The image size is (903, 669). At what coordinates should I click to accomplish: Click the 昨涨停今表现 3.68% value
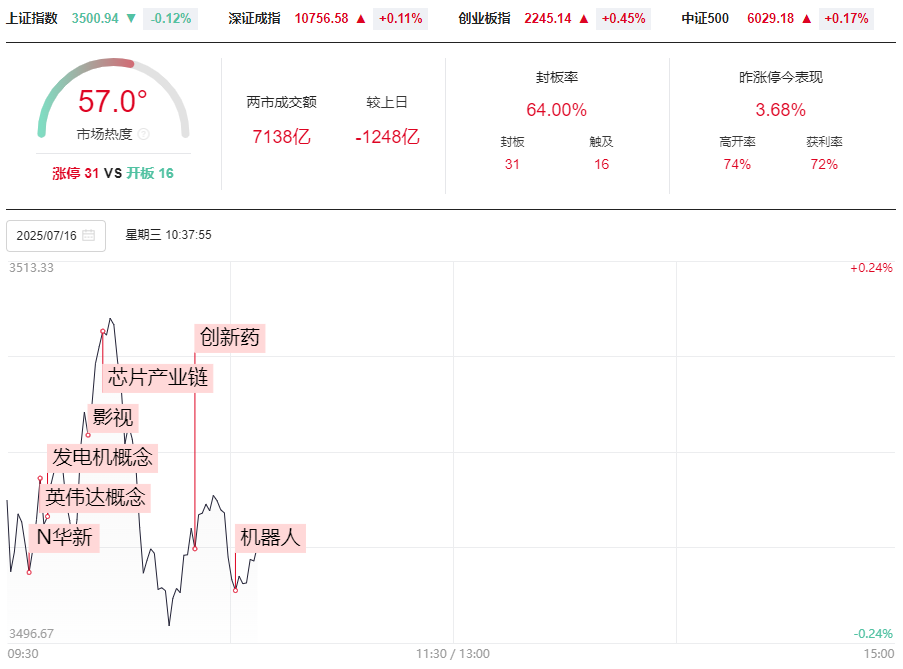(x=780, y=109)
